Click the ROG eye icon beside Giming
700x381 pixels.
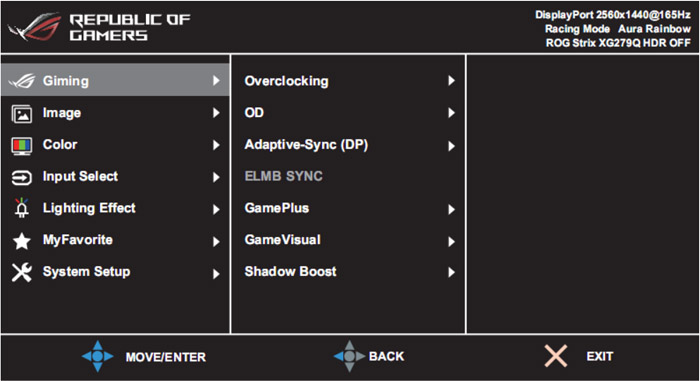tap(21, 81)
